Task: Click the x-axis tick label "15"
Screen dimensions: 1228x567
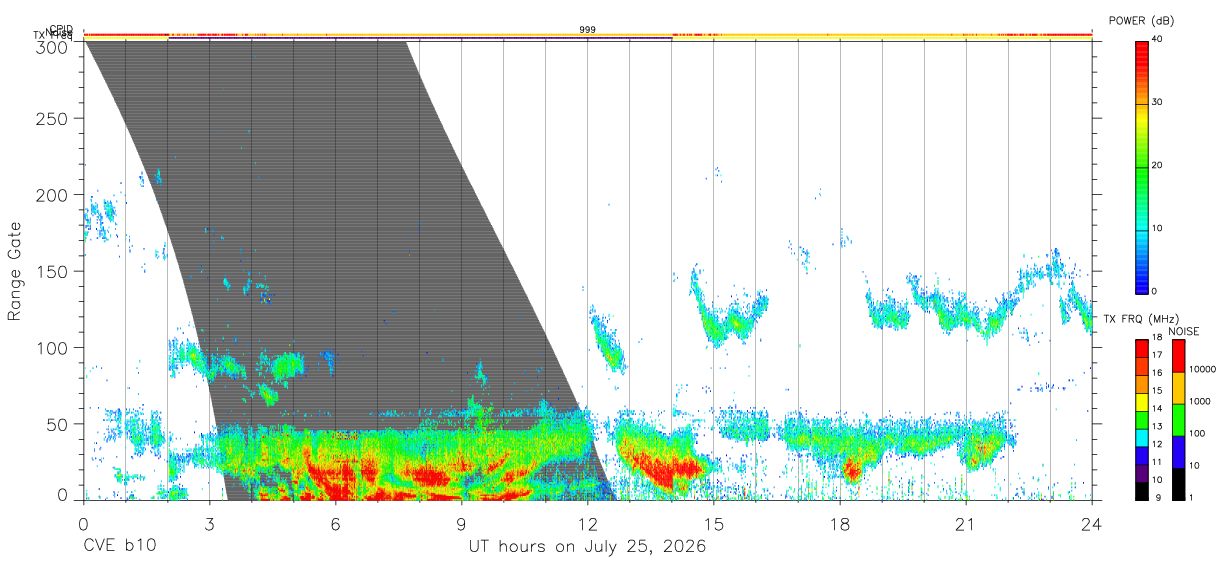Action: [x=713, y=523]
